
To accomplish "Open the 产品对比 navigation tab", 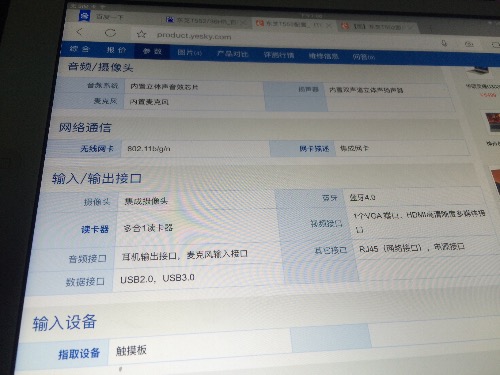I will coord(232,54).
